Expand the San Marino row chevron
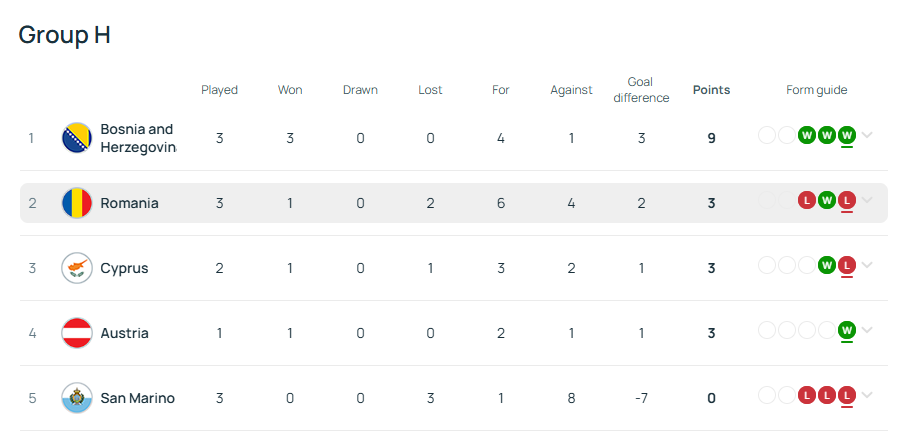Image resolution: width=904 pixels, height=448 pixels. pyautogui.click(x=867, y=395)
